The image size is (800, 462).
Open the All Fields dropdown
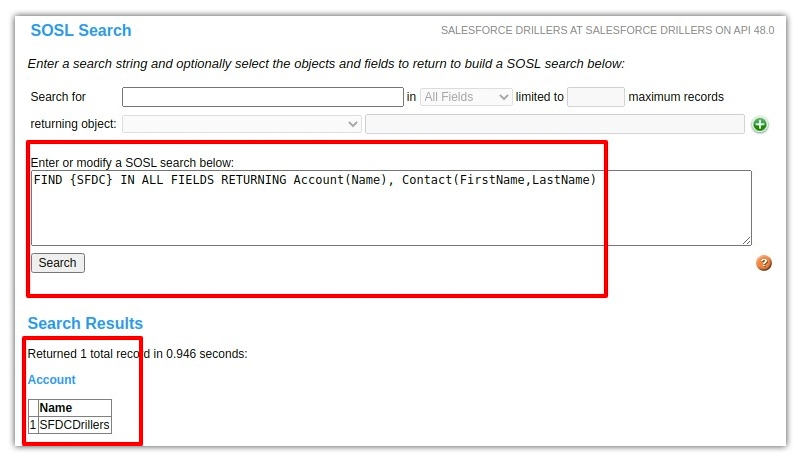pyautogui.click(x=466, y=97)
